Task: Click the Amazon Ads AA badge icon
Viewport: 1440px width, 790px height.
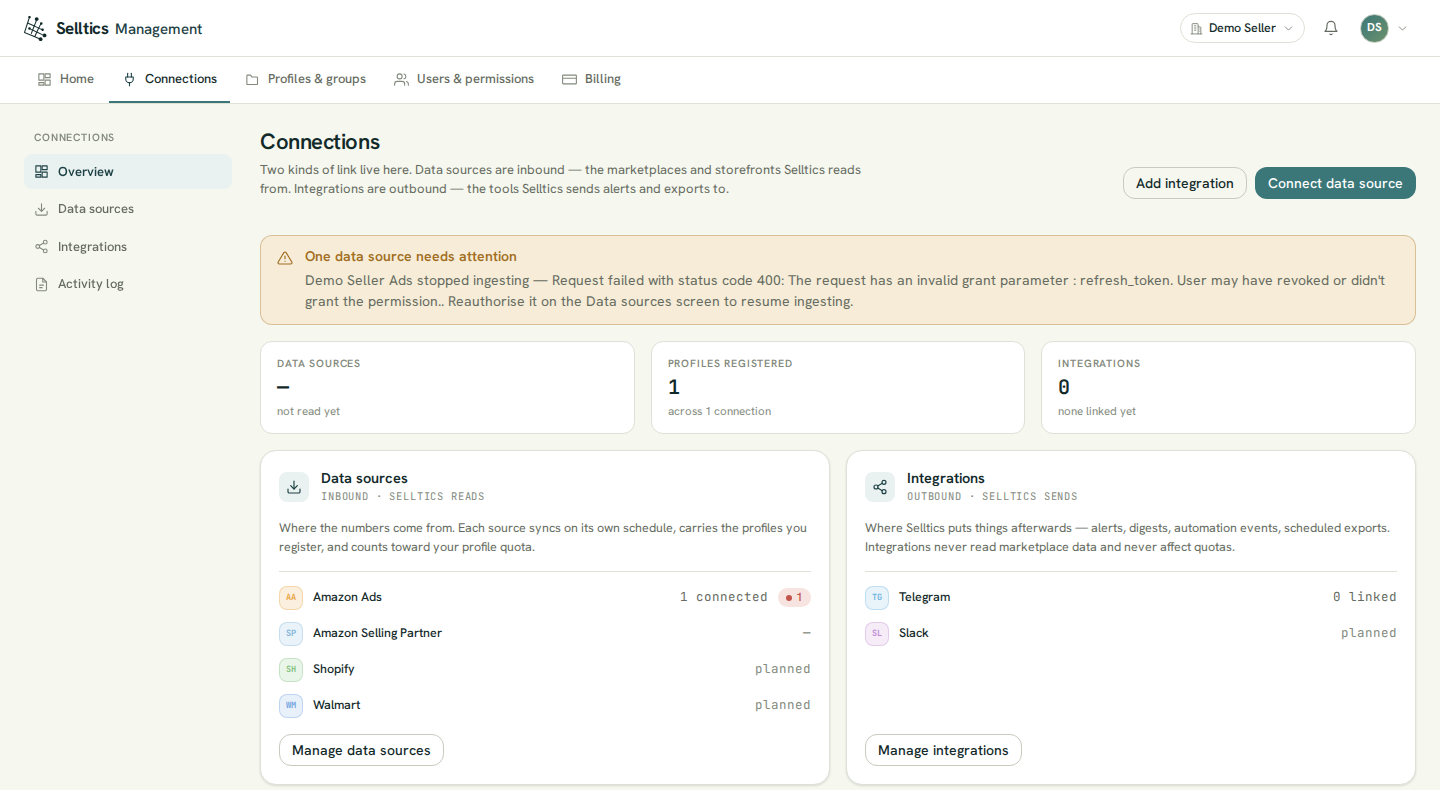Action: coord(291,598)
